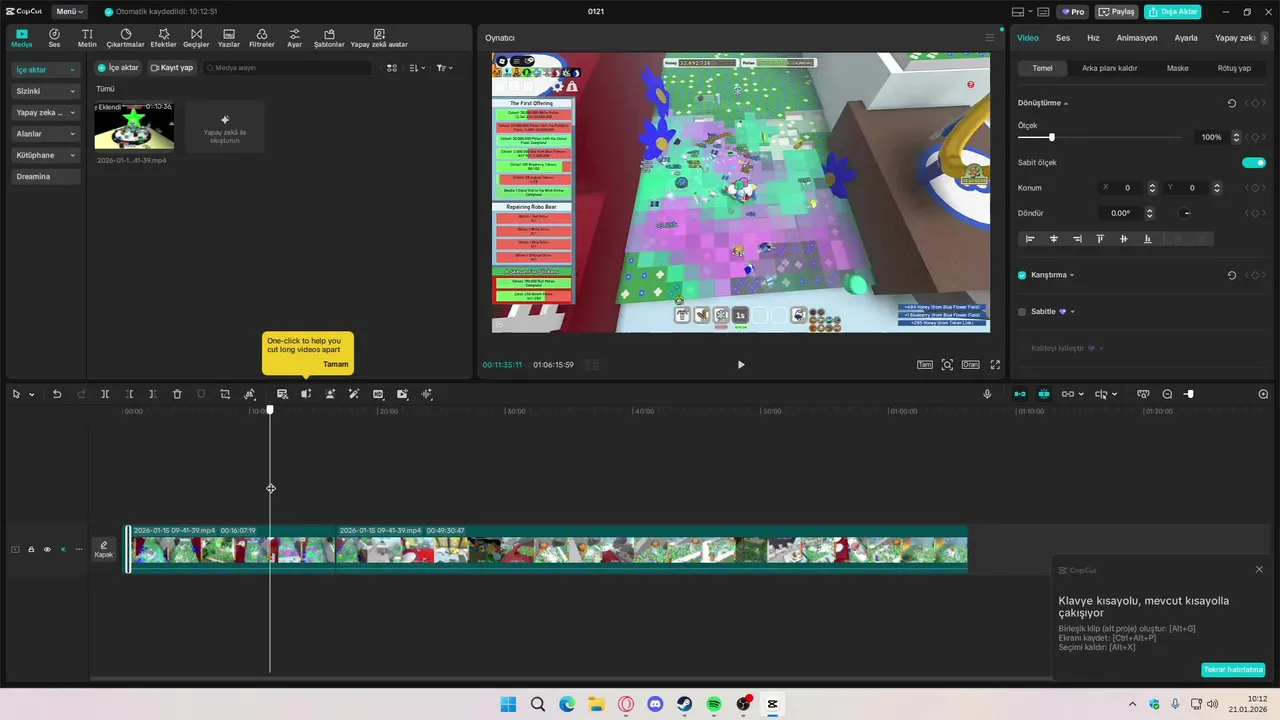The height and width of the screenshot is (720, 1280).
Task: Open Discord from the taskbar
Action: pos(655,704)
